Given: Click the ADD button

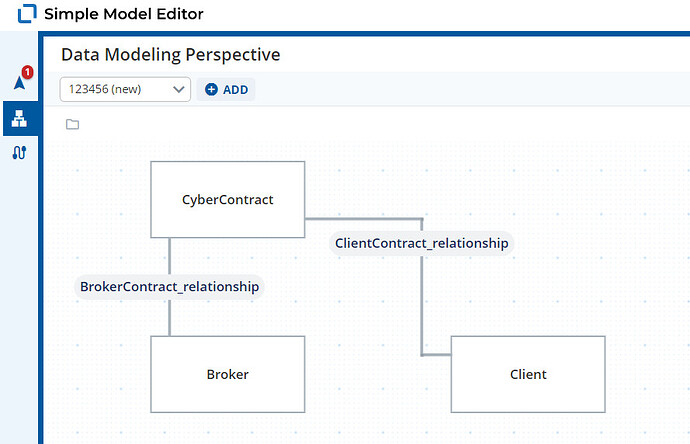Looking at the screenshot, I should pos(226,89).
